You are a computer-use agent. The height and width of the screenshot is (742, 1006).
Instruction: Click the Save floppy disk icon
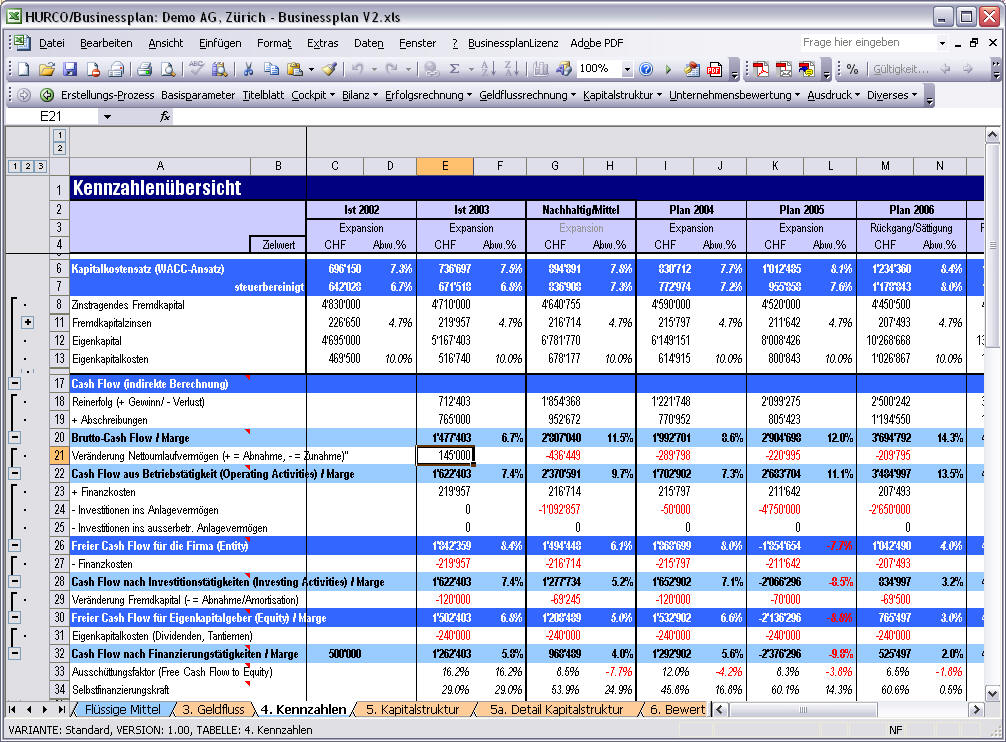pyautogui.click(x=70, y=69)
